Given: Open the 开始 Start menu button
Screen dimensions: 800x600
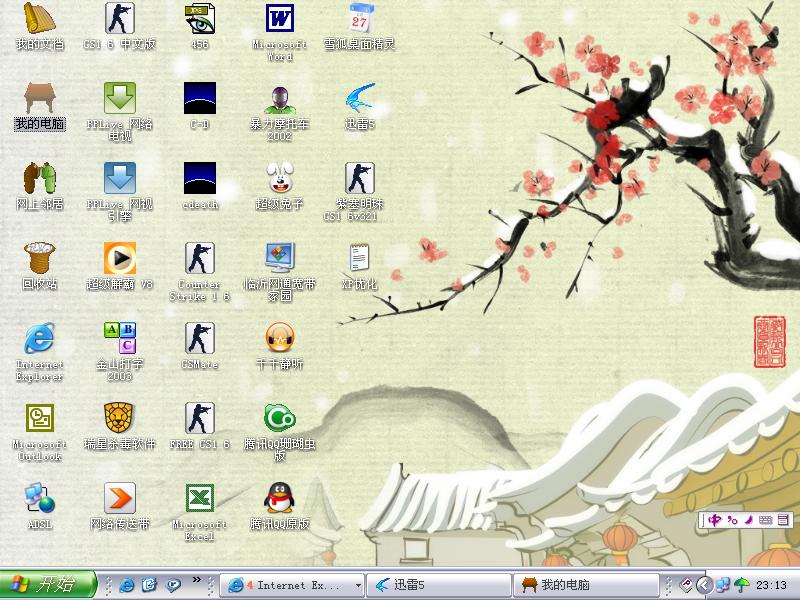Looking at the screenshot, I should [48, 585].
